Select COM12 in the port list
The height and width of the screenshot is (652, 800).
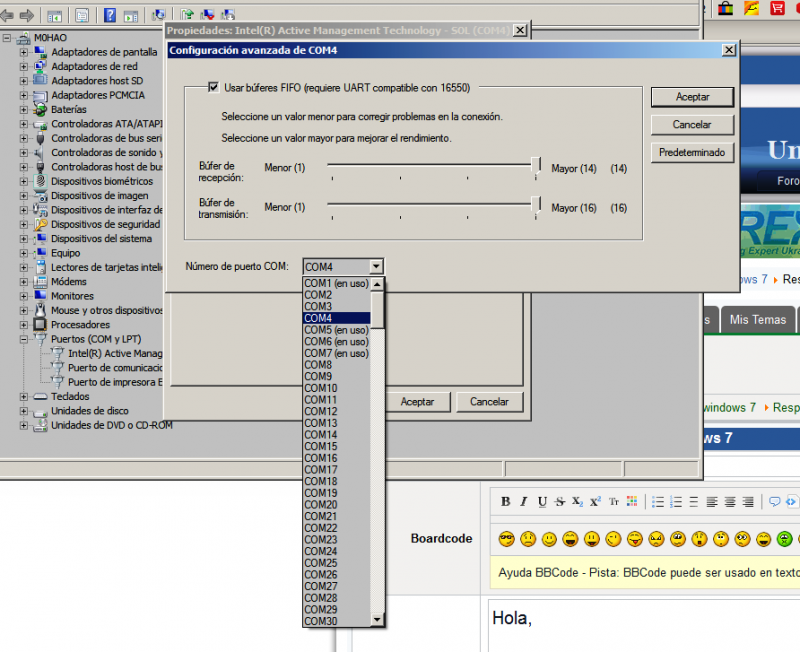pyautogui.click(x=337, y=412)
